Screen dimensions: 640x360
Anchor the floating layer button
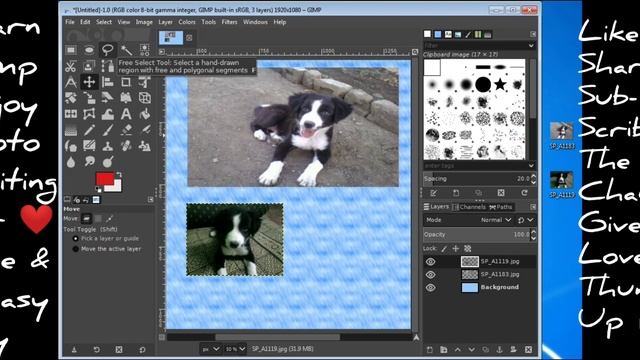[499, 350]
